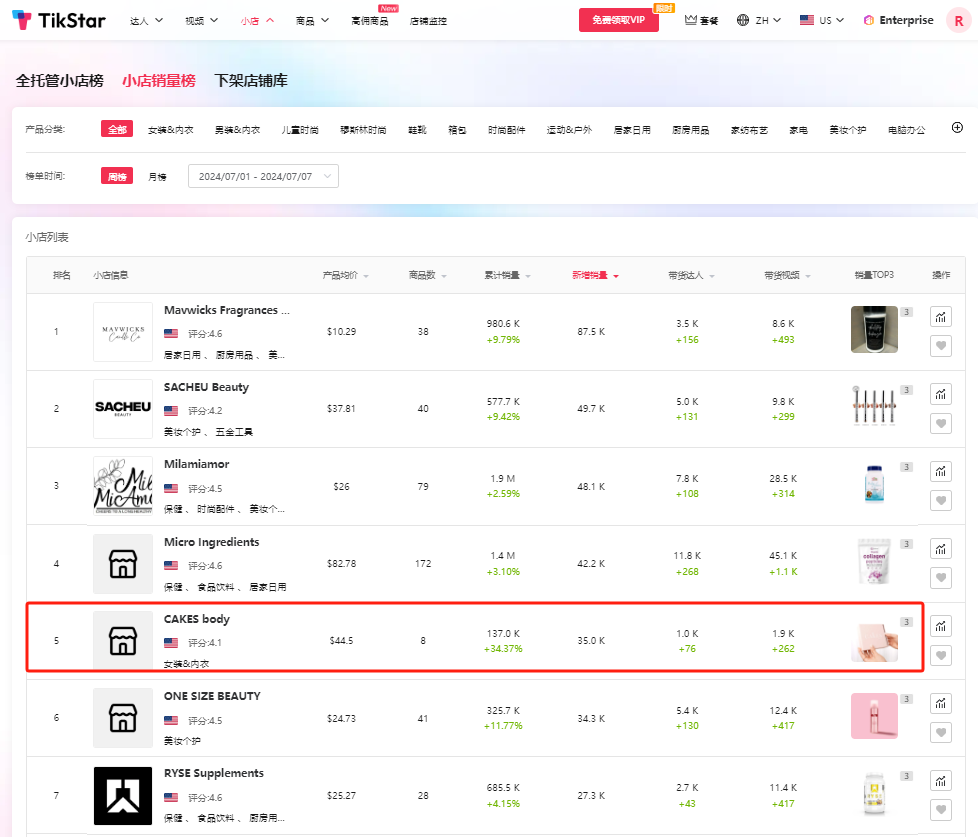Open the 套餐 plans crown icon
Image resolution: width=978 pixels, height=837 pixels.
pos(701,21)
